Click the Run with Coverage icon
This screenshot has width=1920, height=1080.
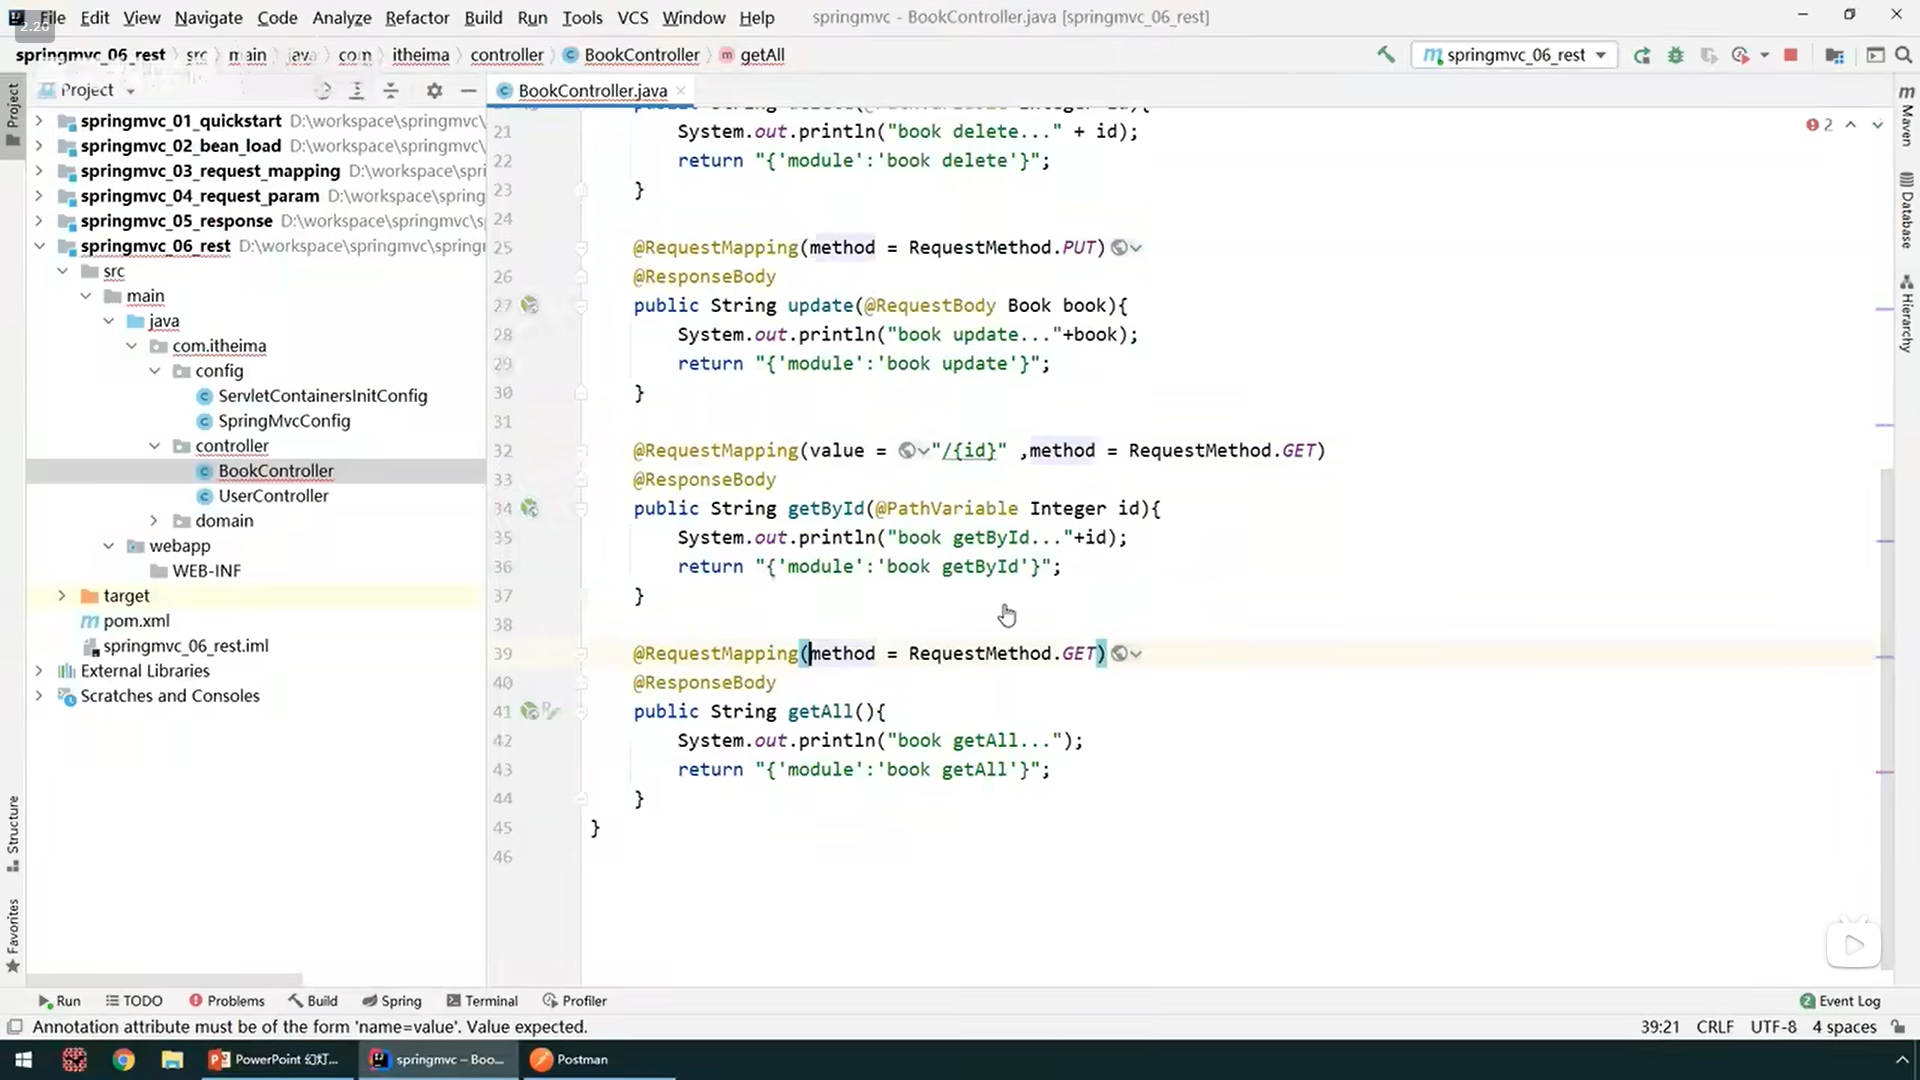(x=1709, y=55)
